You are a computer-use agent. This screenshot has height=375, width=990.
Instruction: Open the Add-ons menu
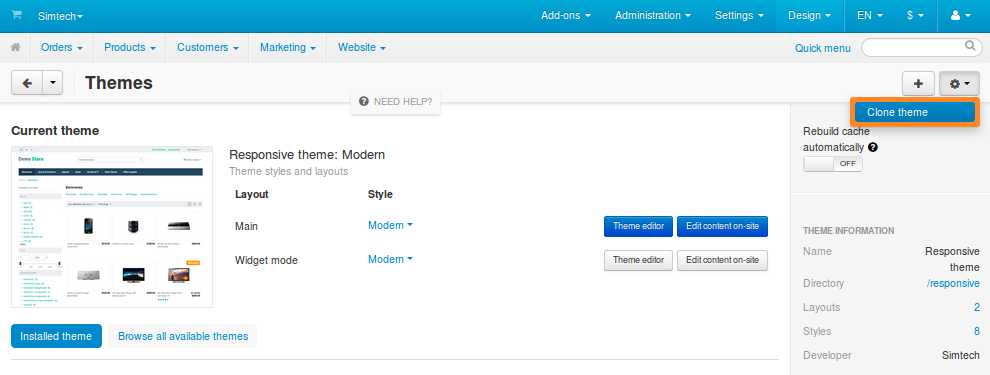[566, 16]
